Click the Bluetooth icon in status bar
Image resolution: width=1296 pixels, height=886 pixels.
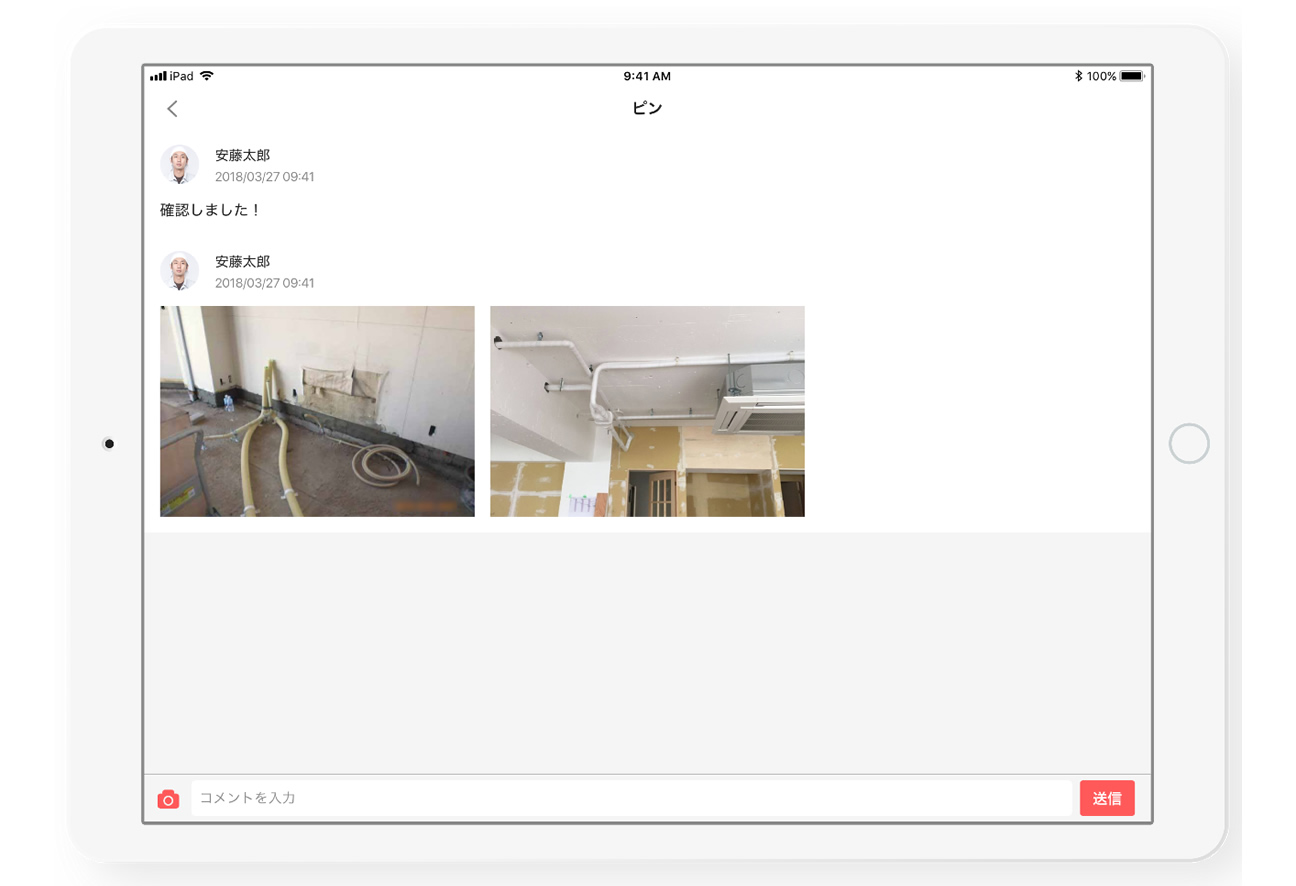coord(1078,76)
